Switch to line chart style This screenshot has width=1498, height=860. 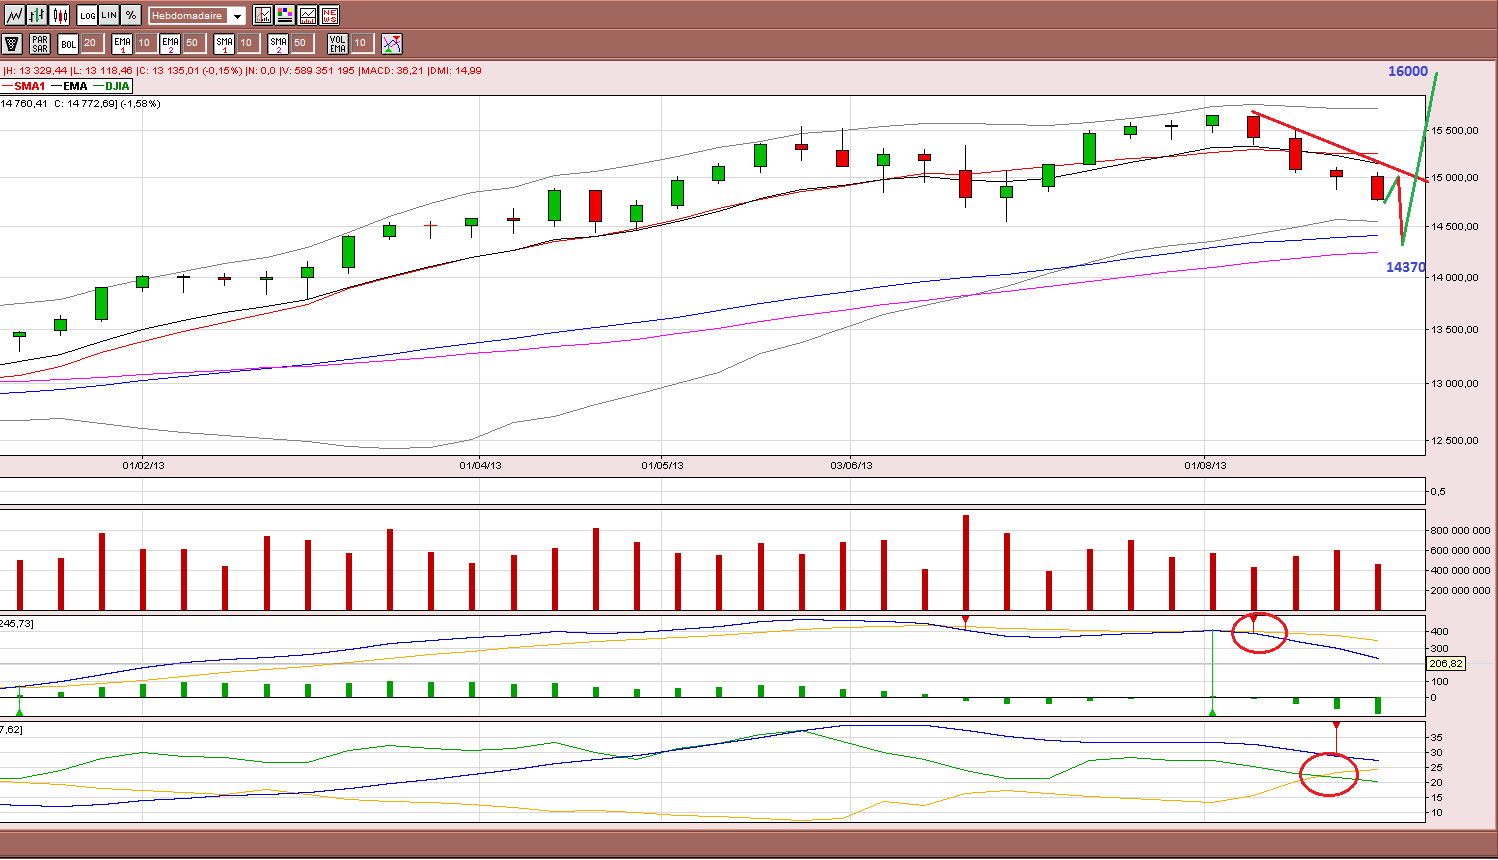pos(14,16)
